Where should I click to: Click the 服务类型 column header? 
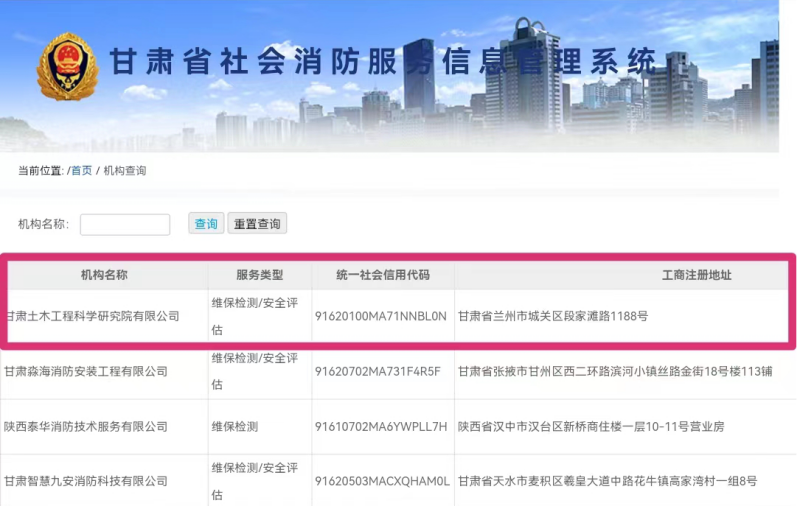click(259, 275)
